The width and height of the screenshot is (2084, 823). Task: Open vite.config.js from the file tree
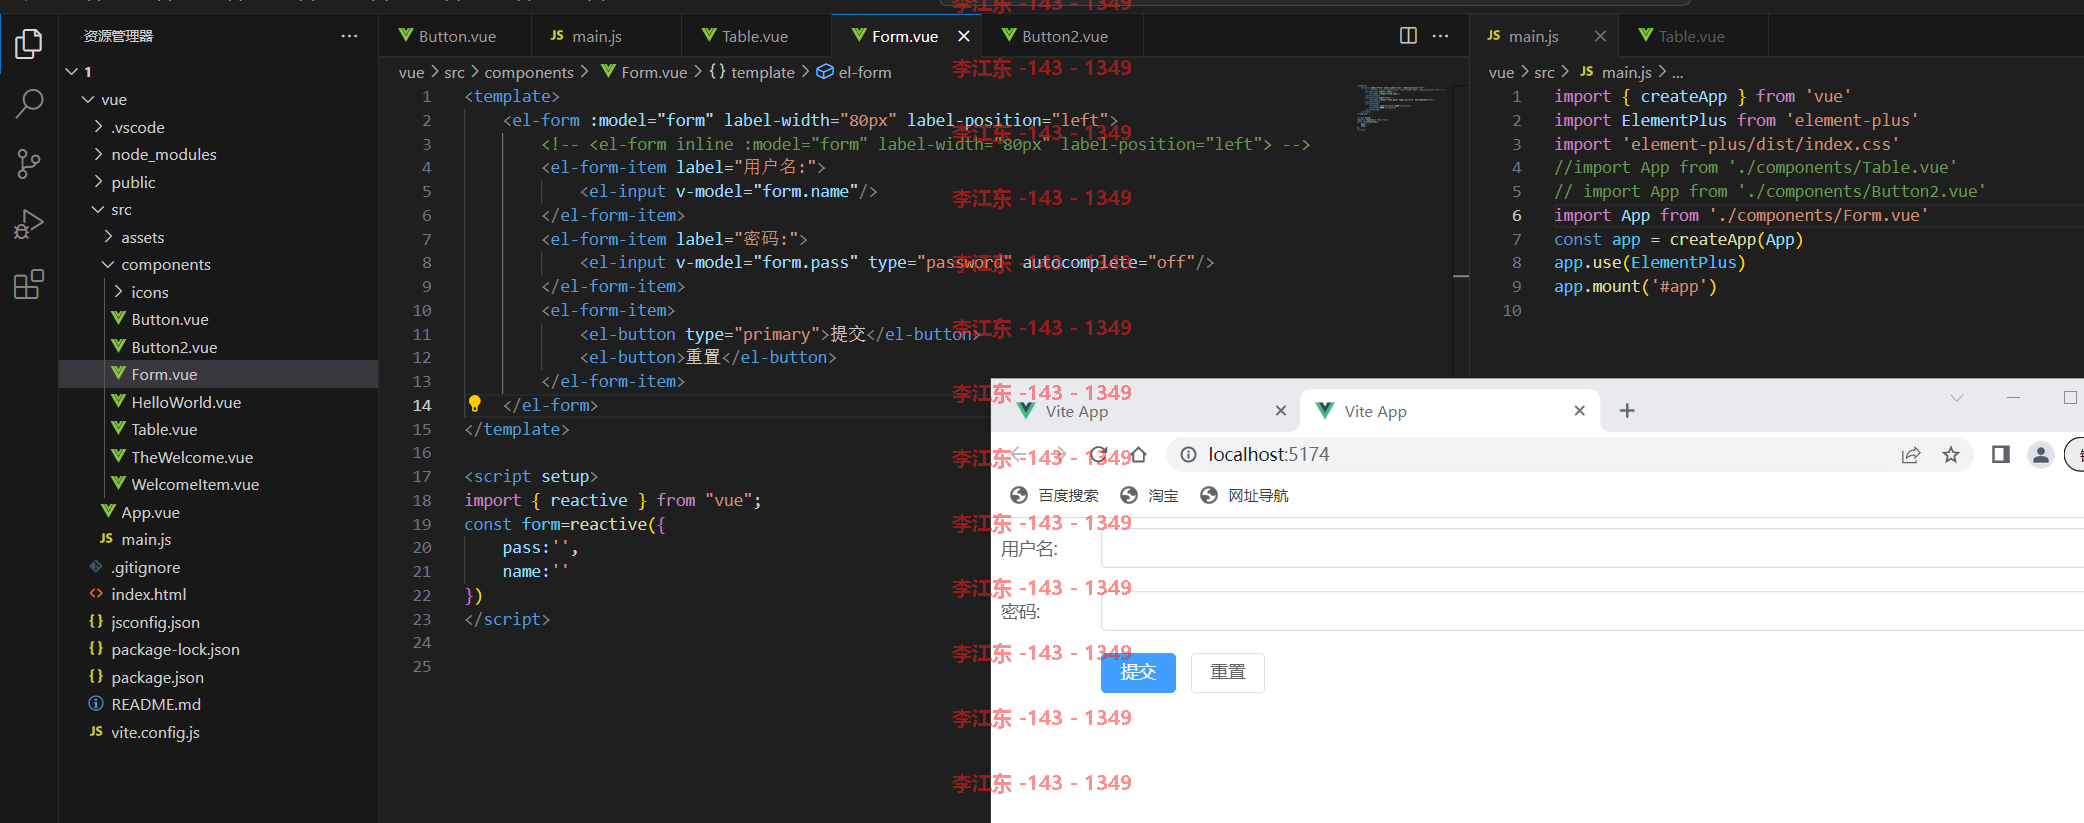pyautogui.click(x=155, y=732)
